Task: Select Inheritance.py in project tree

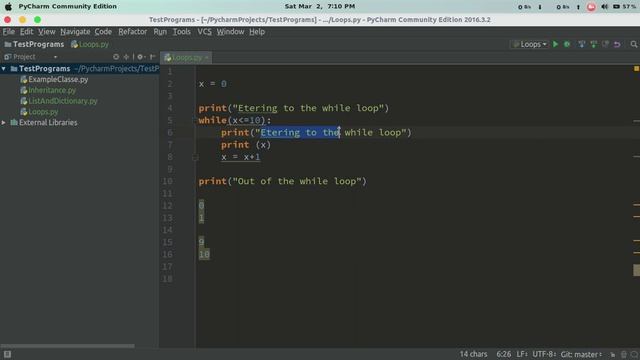Action: pos(52,90)
